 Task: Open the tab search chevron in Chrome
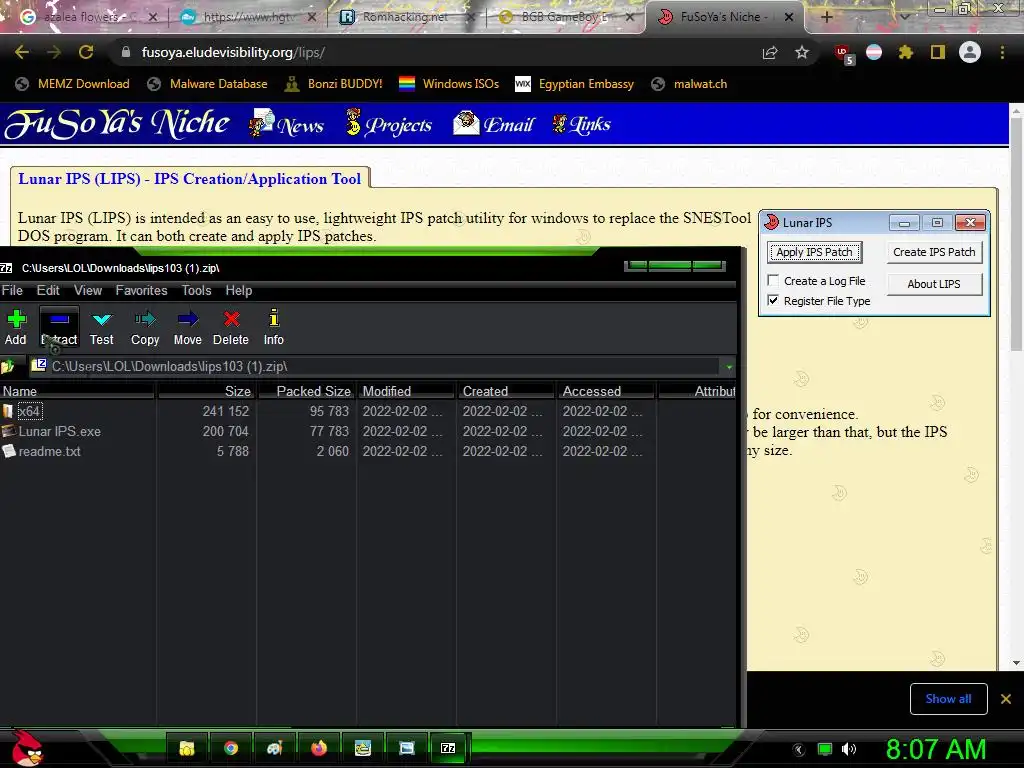904,17
